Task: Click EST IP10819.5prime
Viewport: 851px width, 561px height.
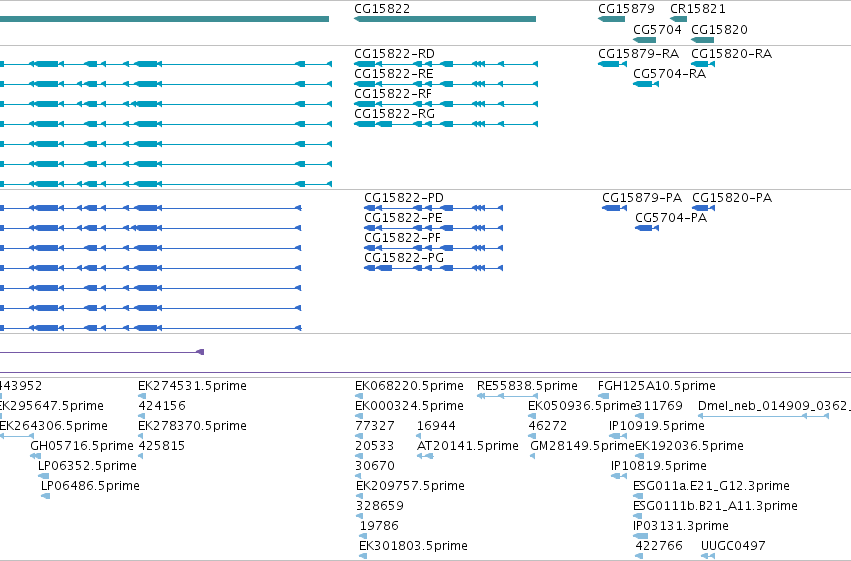Action: (658, 466)
